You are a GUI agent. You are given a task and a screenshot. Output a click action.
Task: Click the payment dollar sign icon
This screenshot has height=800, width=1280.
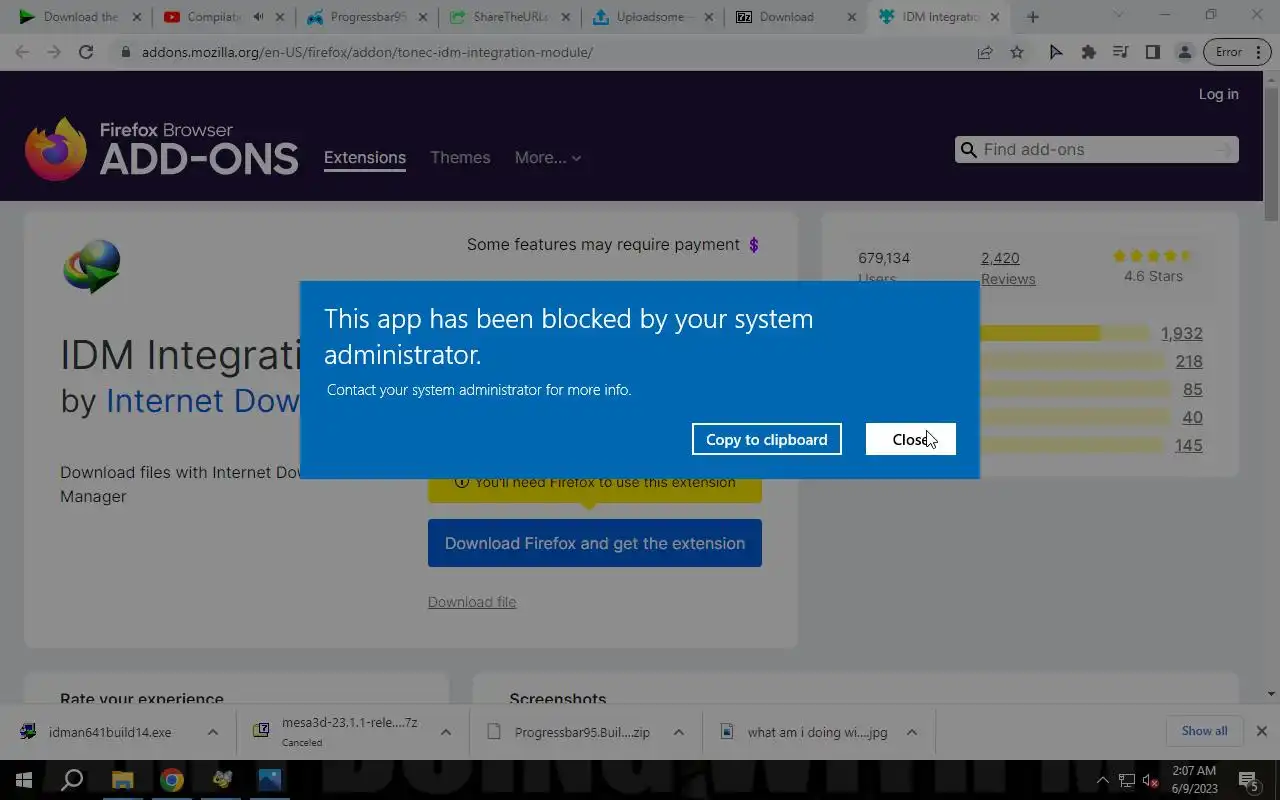(754, 245)
